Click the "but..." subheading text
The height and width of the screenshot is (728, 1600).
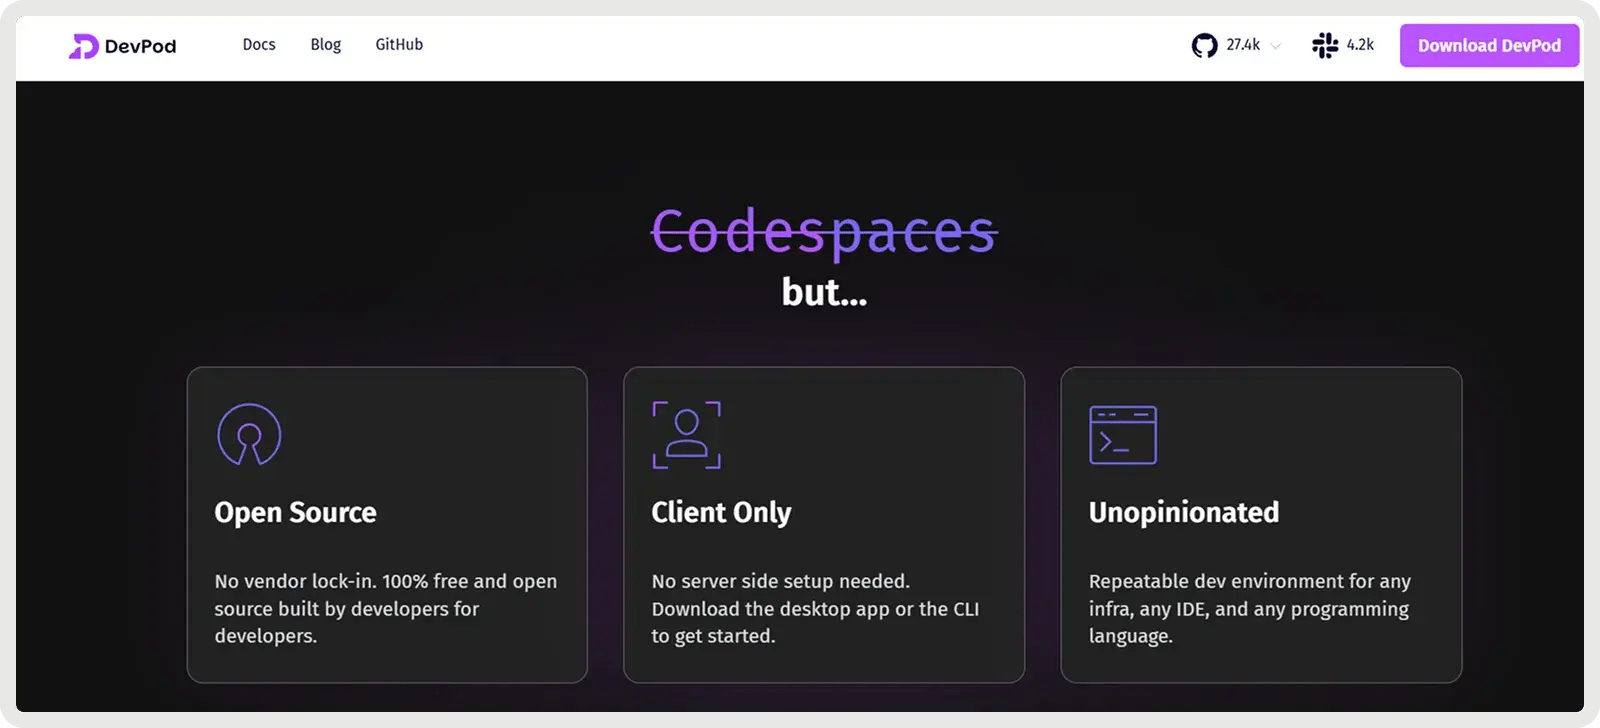(824, 292)
